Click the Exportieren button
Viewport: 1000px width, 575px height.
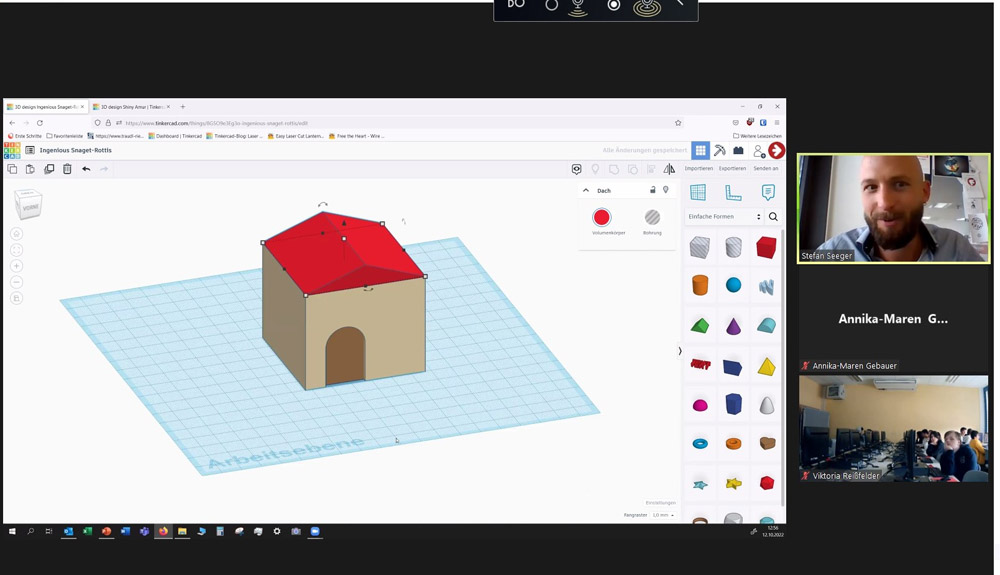[732, 168]
